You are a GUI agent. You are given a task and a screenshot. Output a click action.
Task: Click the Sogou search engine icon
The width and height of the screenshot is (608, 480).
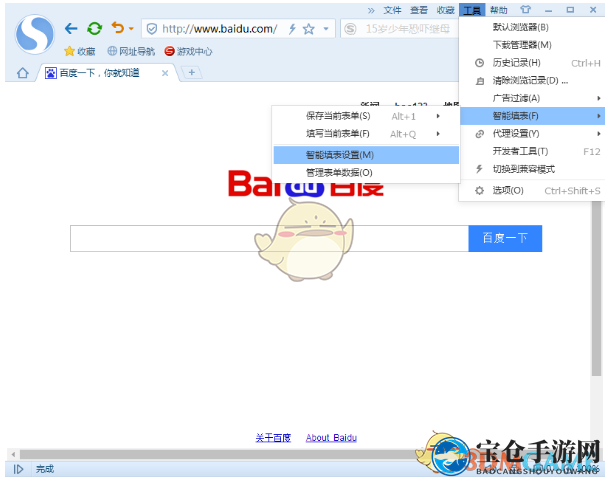(x=350, y=29)
